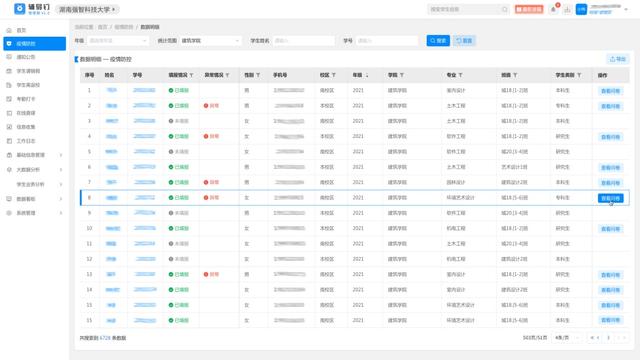The height and width of the screenshot is (360, 640).
Task: Filter the 学院 column via funnel icon
Action: pos(402,75)
